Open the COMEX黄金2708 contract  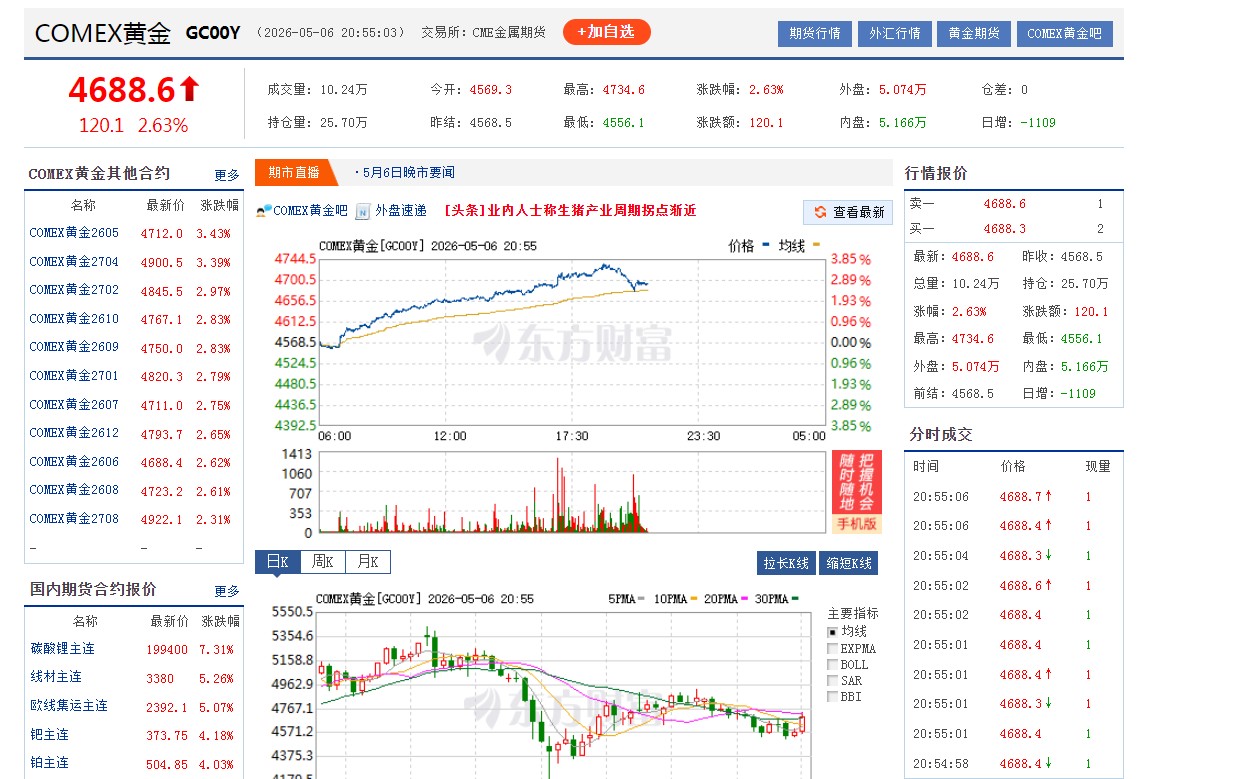tap(74, 519)
